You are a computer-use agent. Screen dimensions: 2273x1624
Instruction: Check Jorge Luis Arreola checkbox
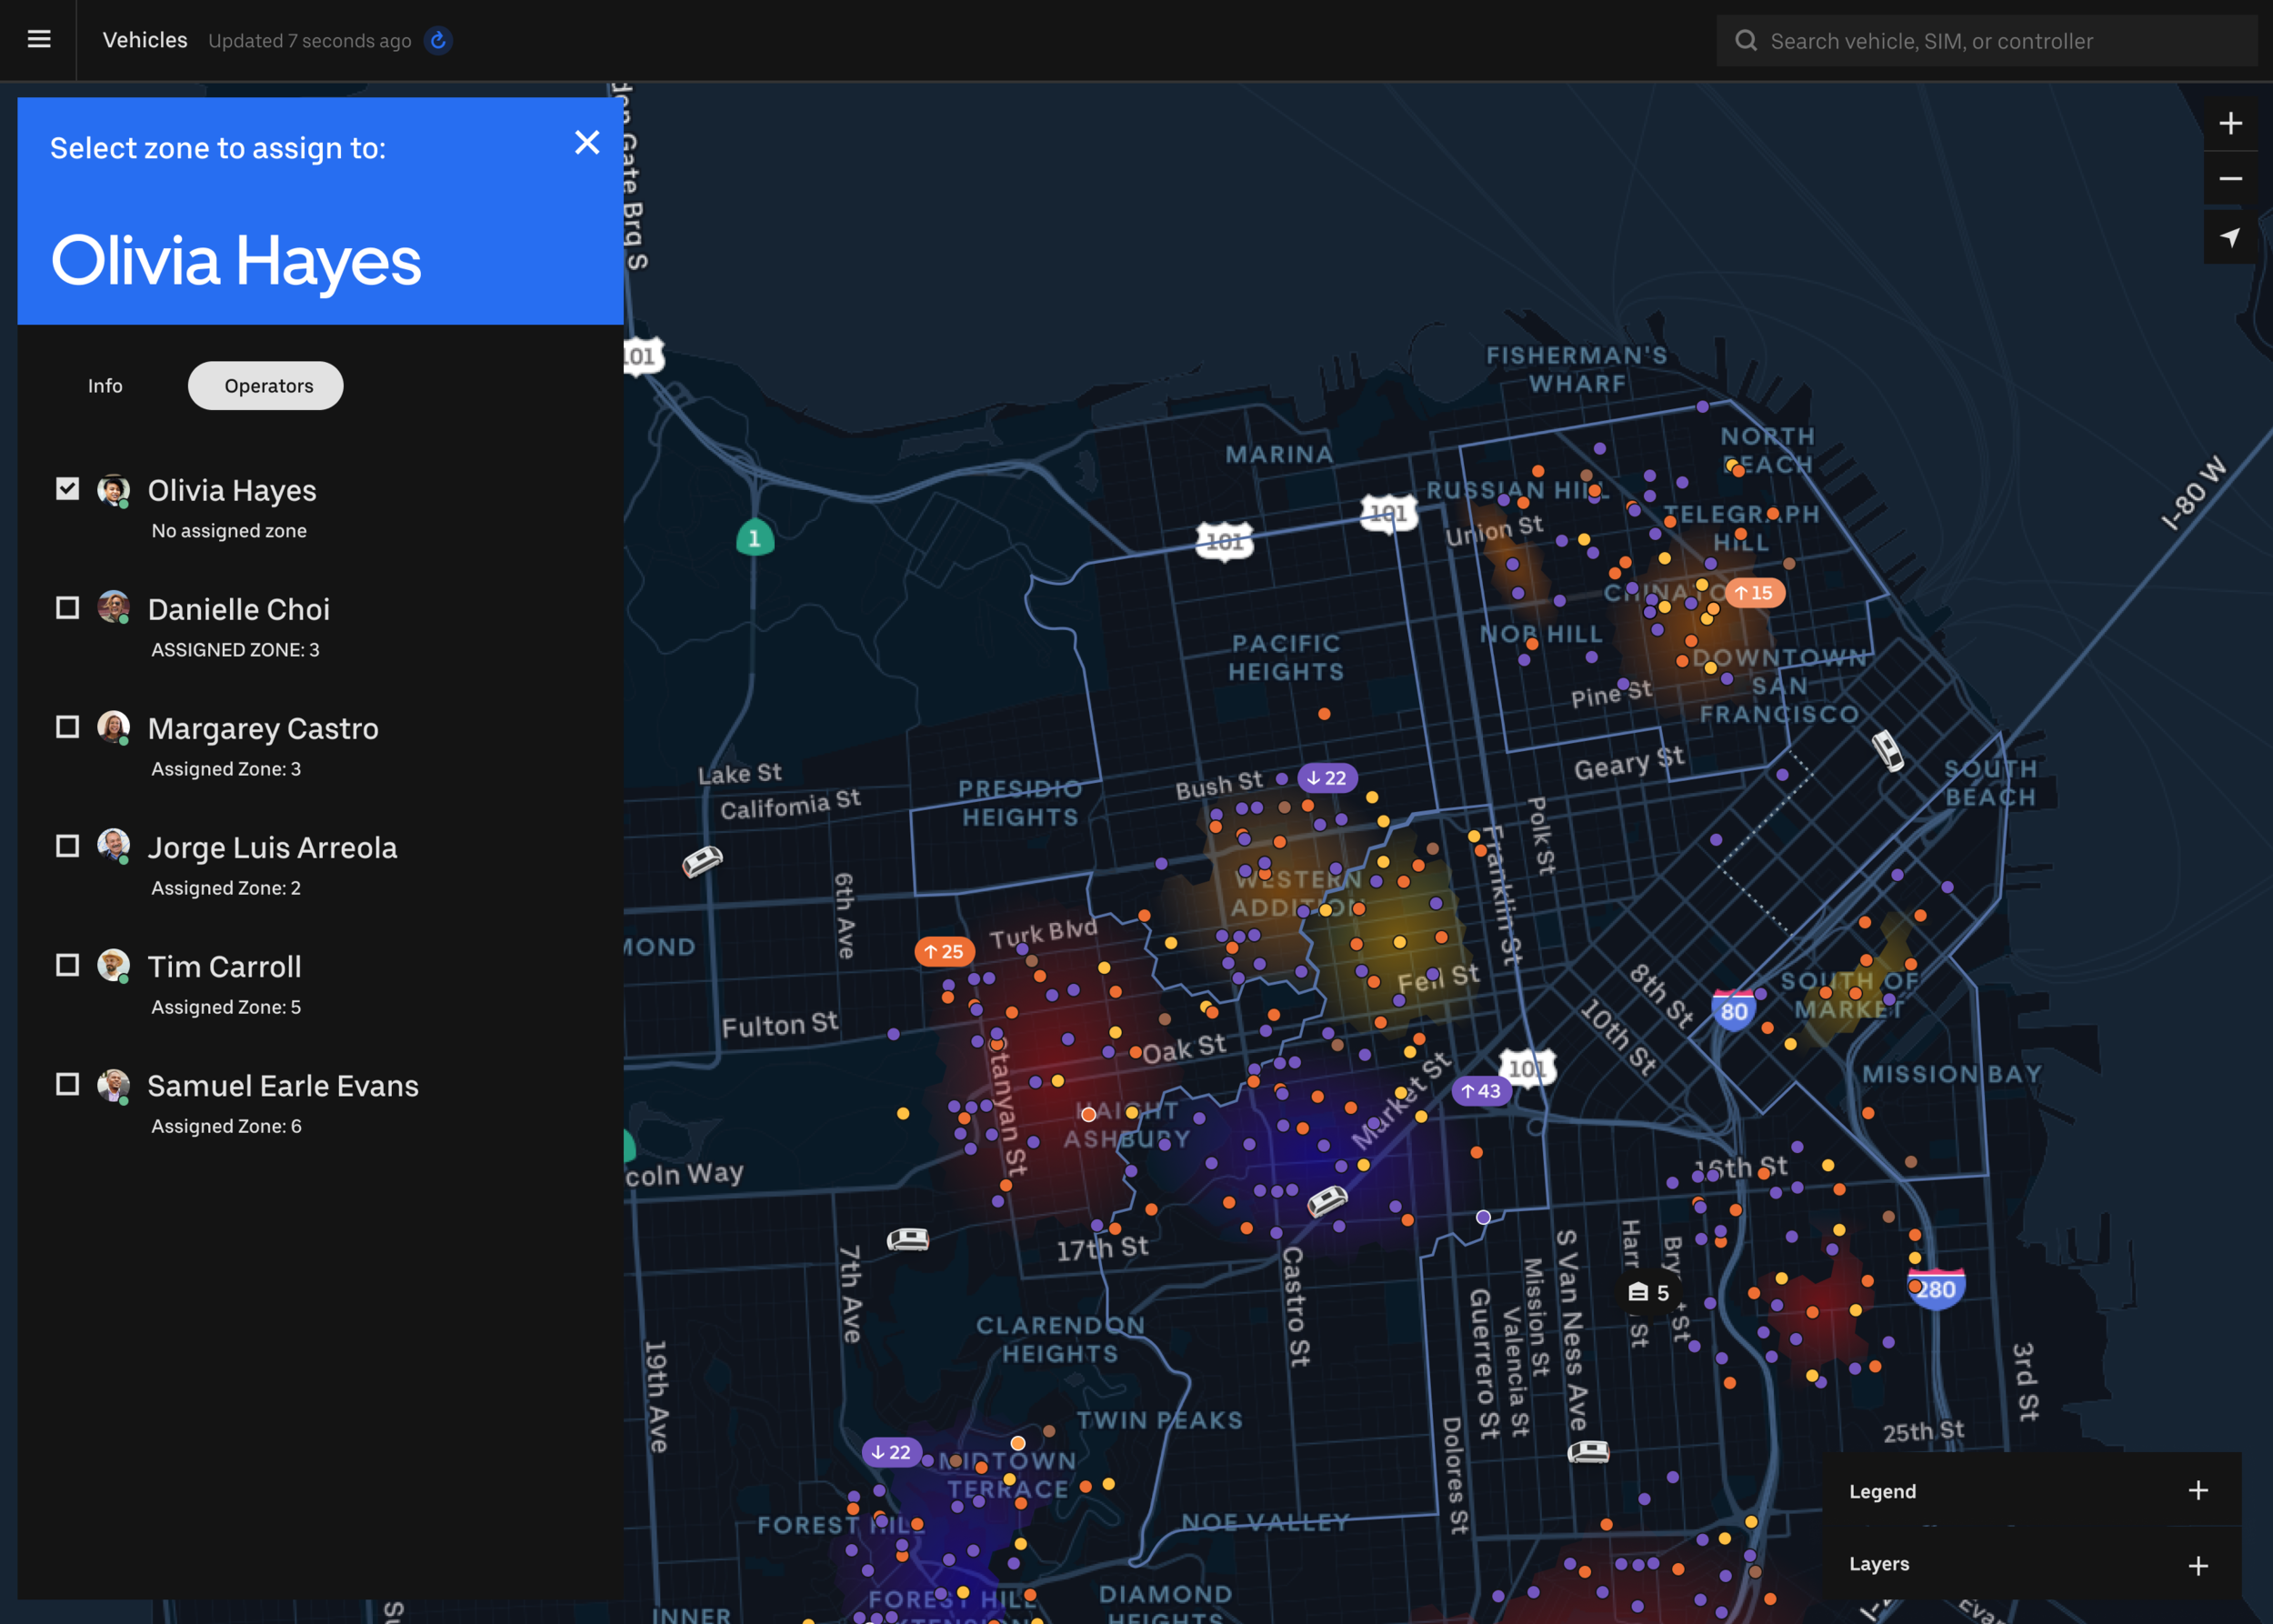(67, 845)
